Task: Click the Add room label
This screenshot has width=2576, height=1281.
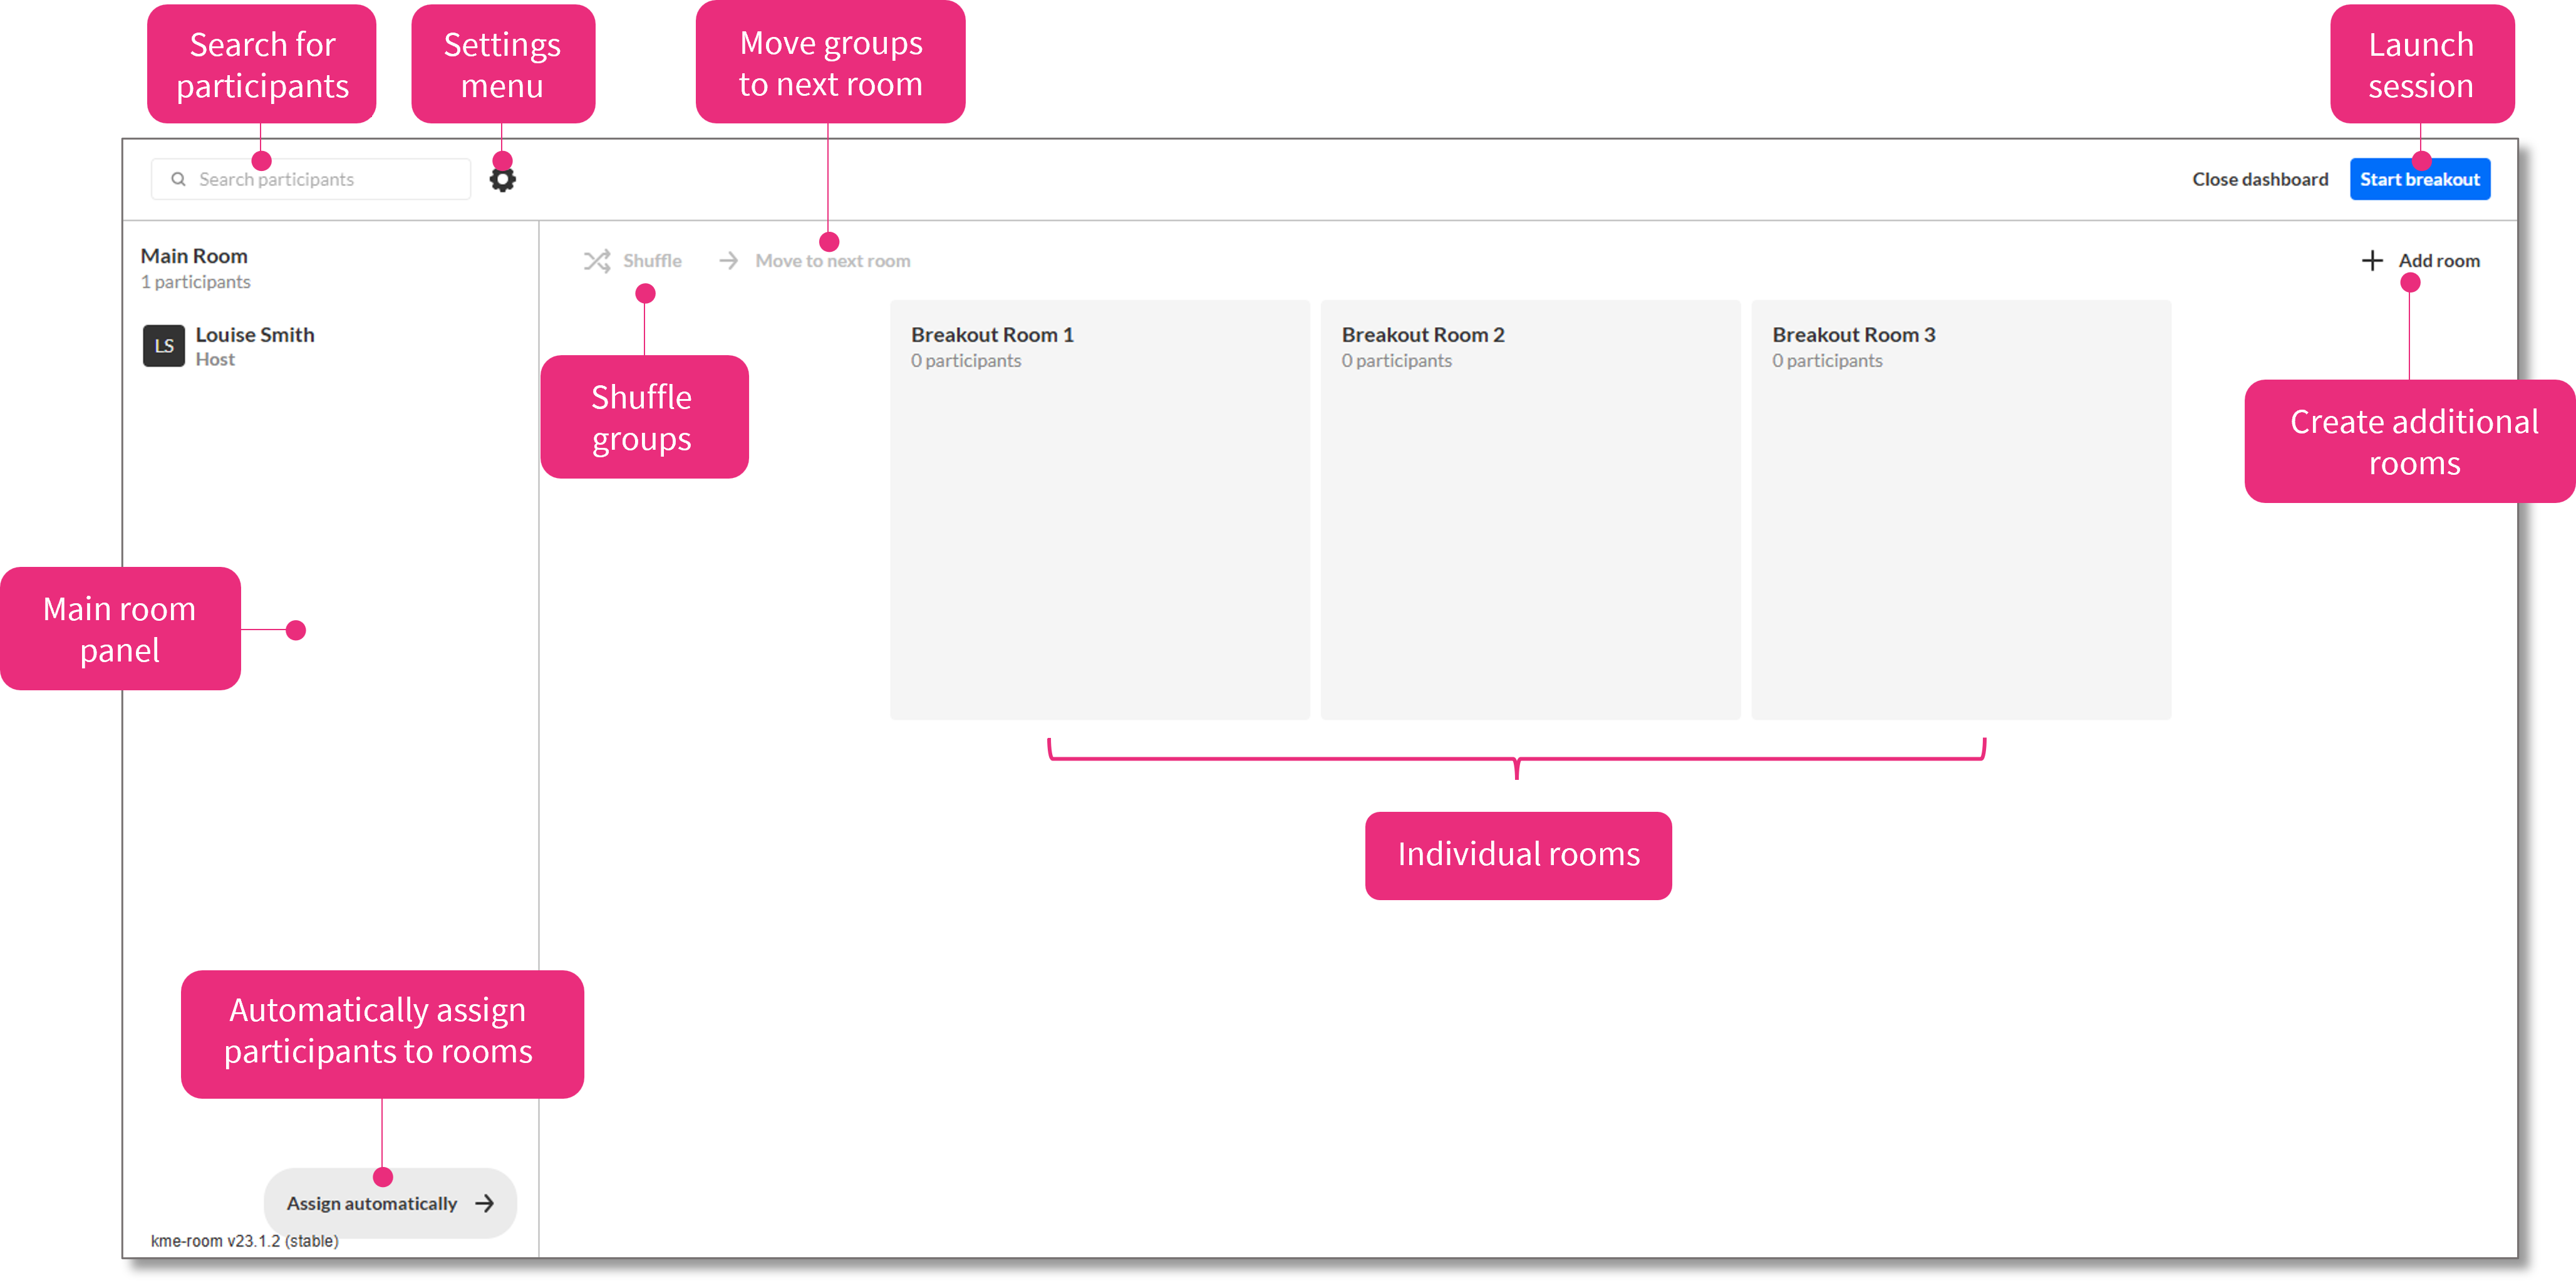Action: click(x=2439, y=261)
